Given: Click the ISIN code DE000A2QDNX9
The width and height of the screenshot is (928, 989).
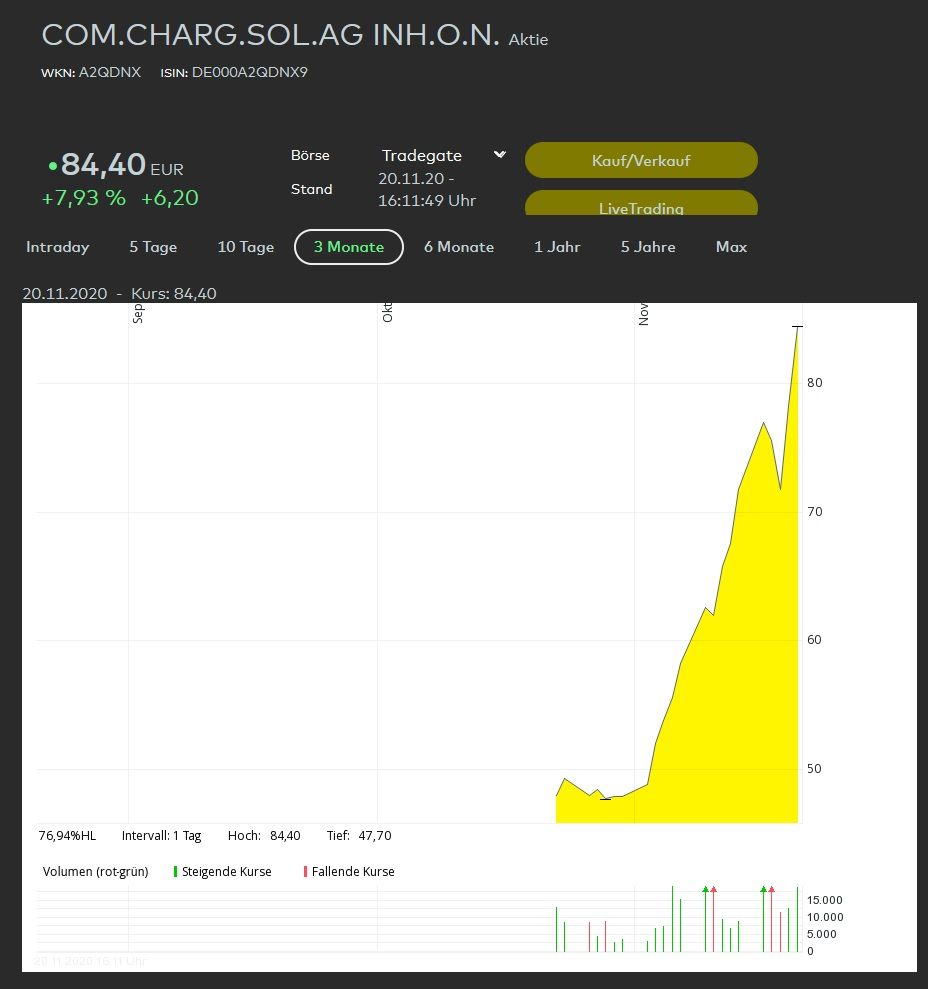Looking at the screenshot, I should [249, 72].
